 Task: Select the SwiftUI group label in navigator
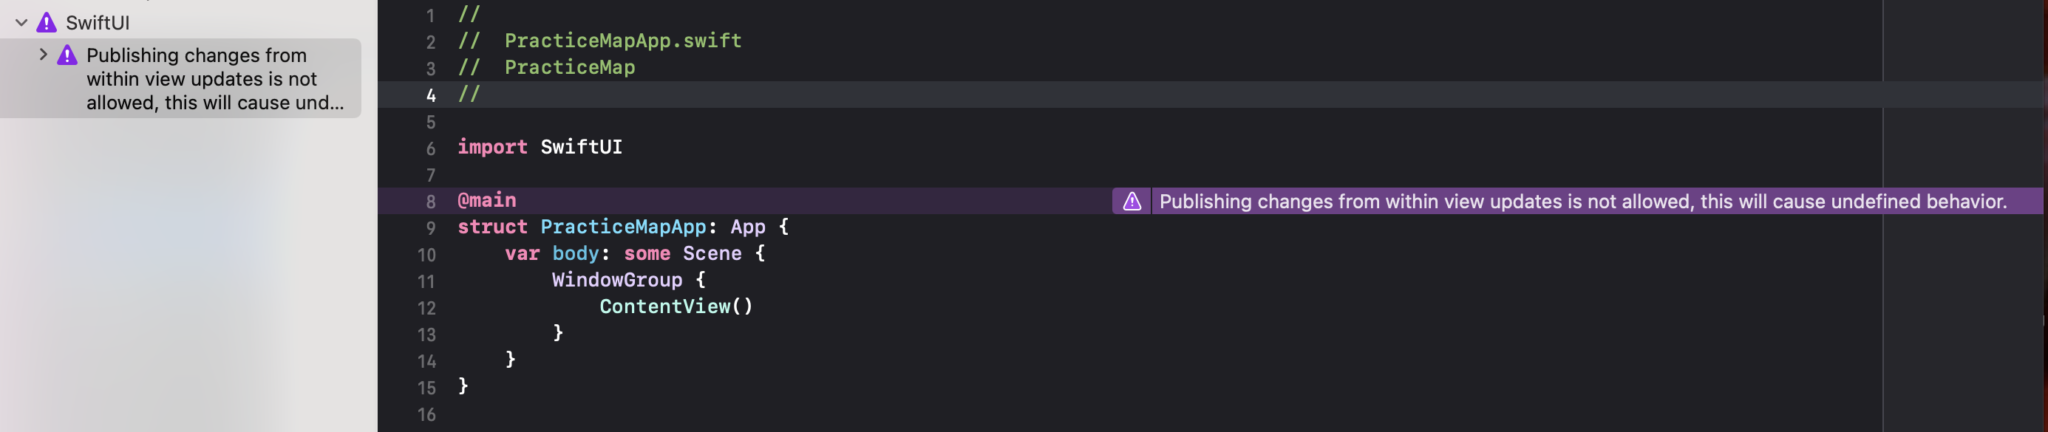coord(97,22)
